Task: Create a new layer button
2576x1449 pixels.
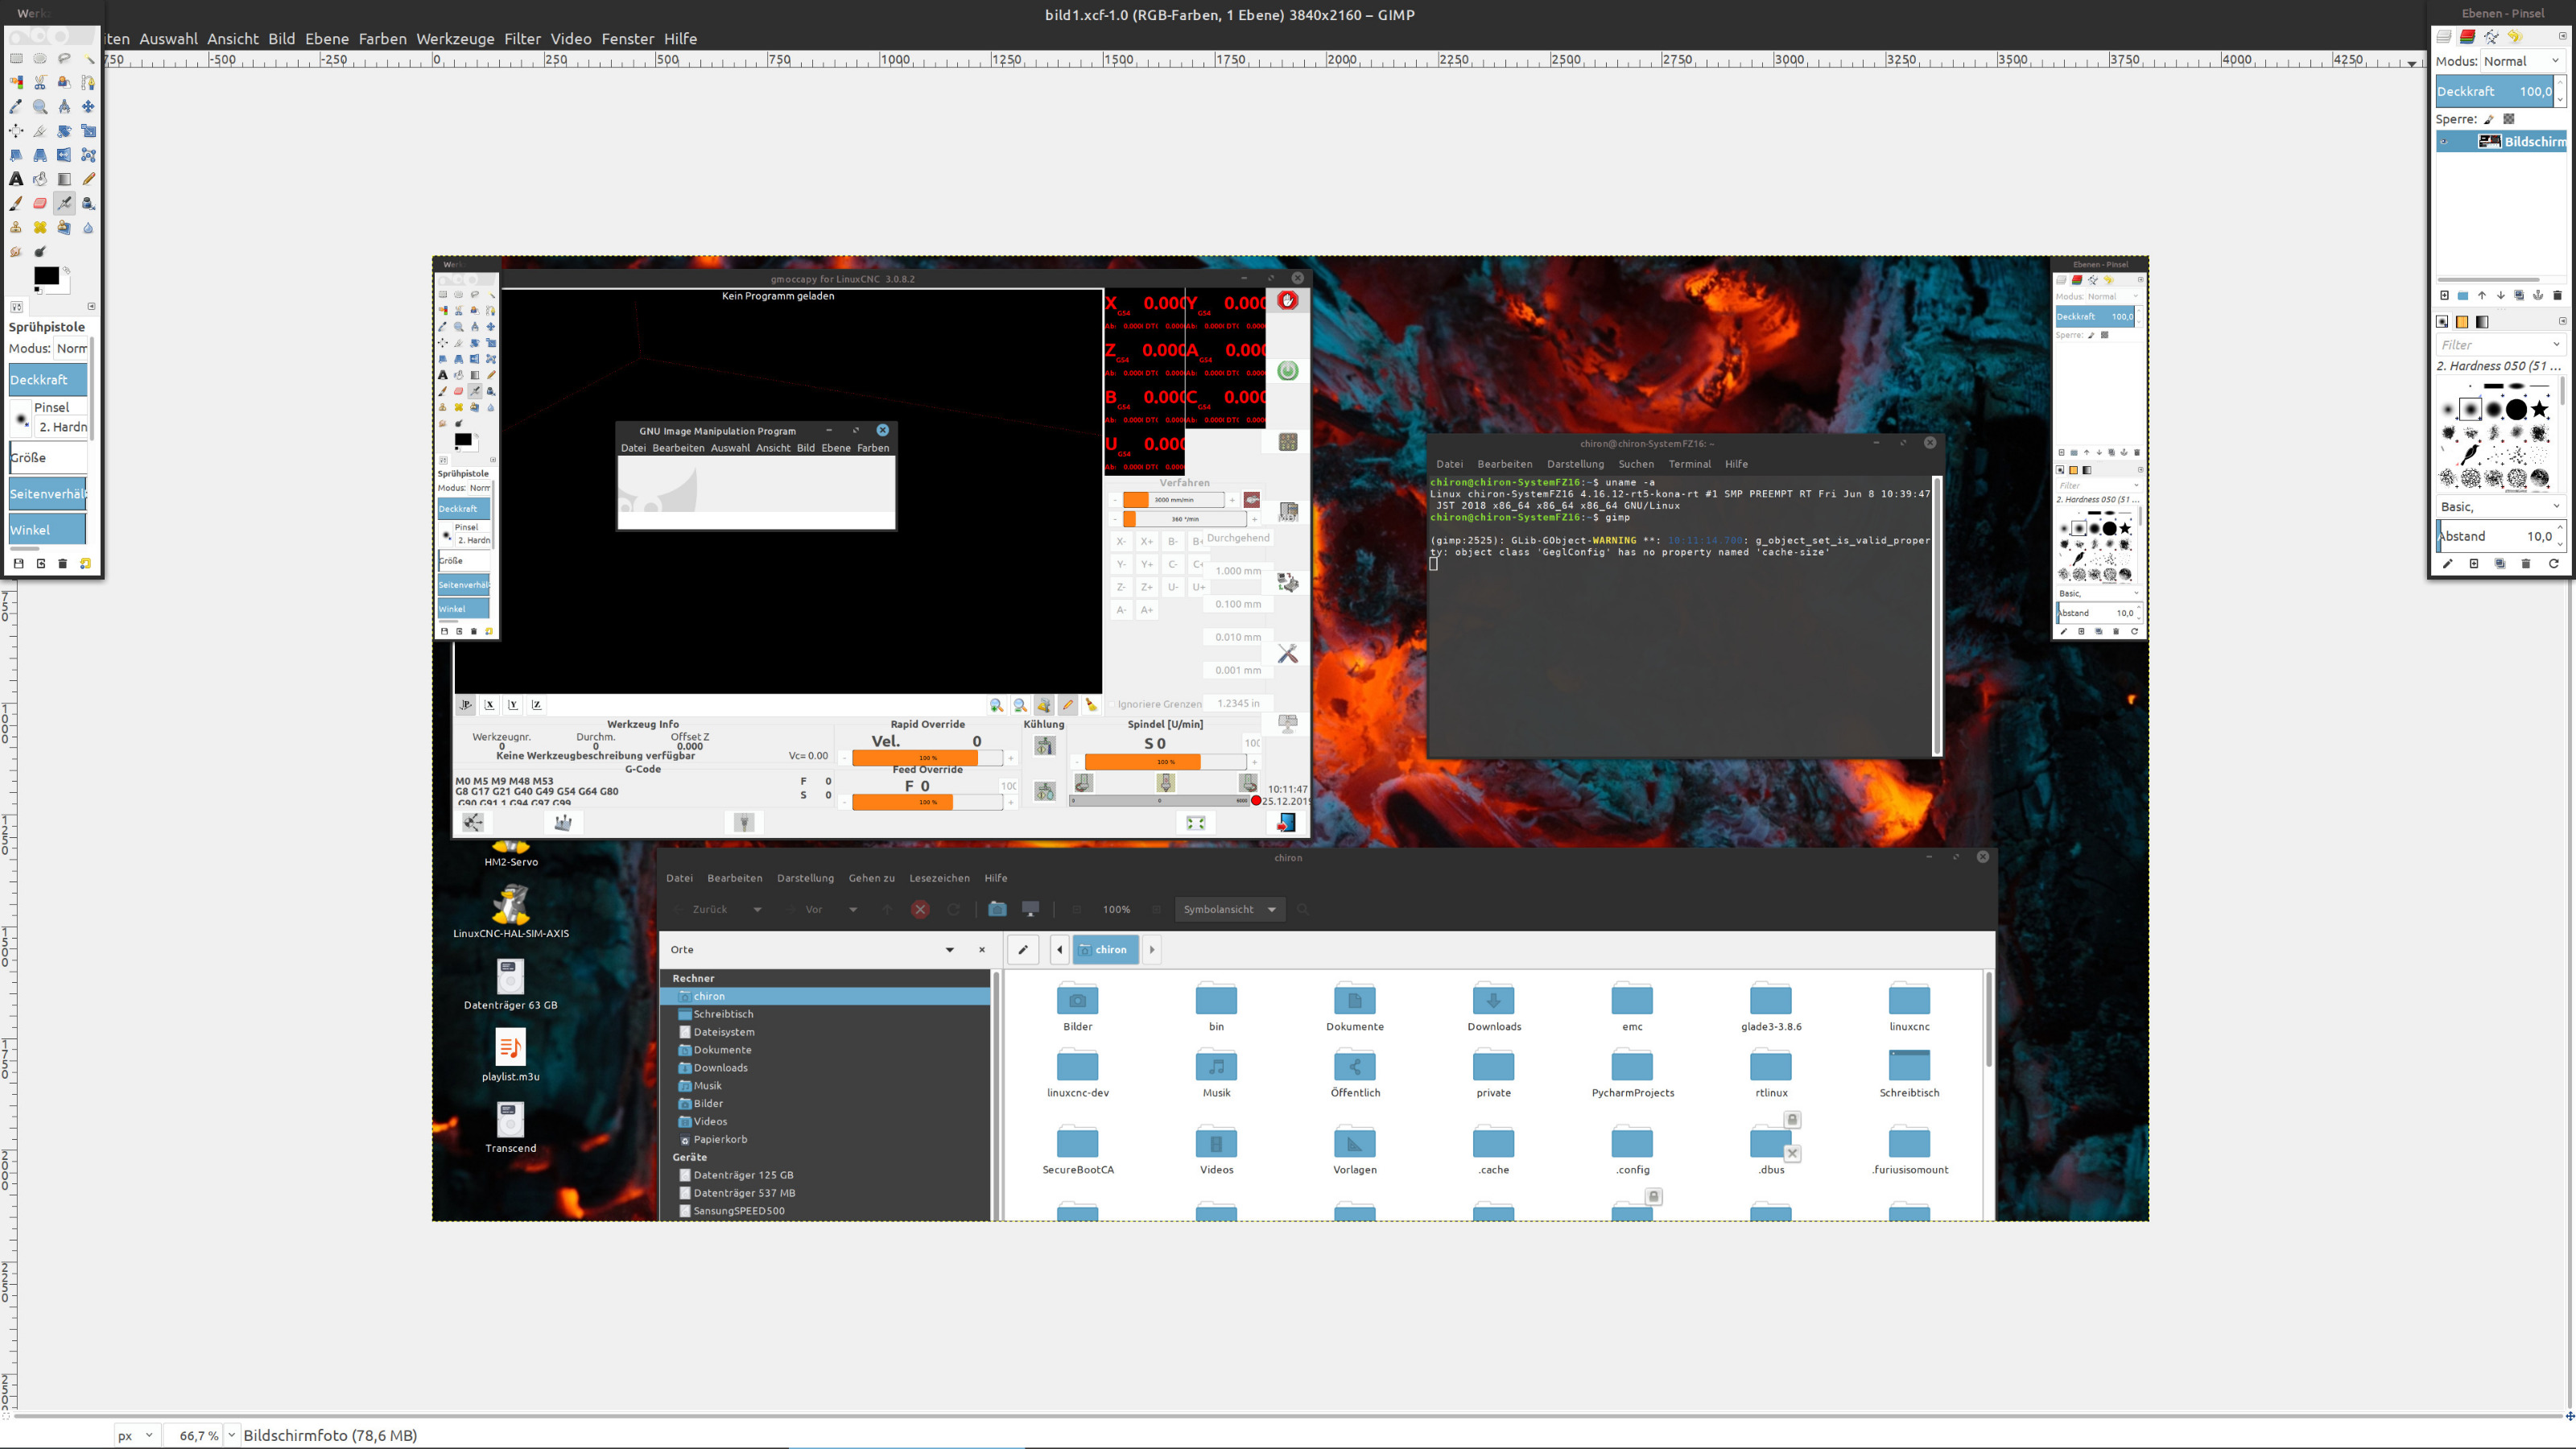Action: 2444,296
